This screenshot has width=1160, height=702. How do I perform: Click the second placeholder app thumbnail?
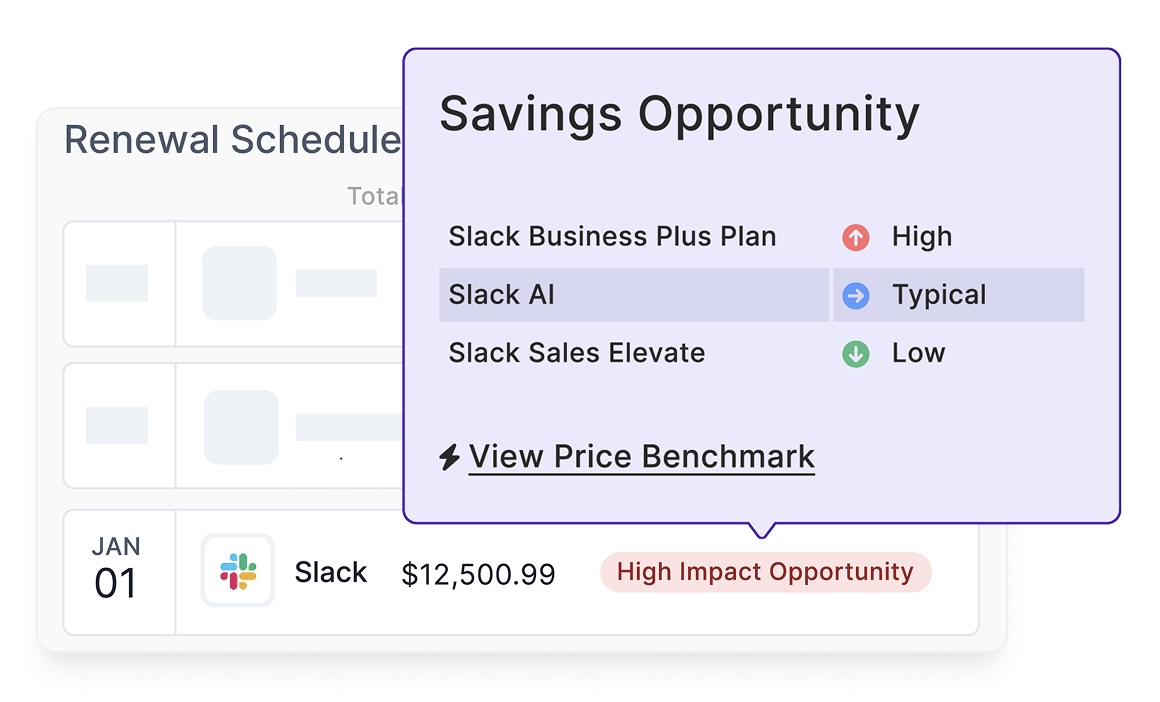pyautogui.click(x=241, y=426)
